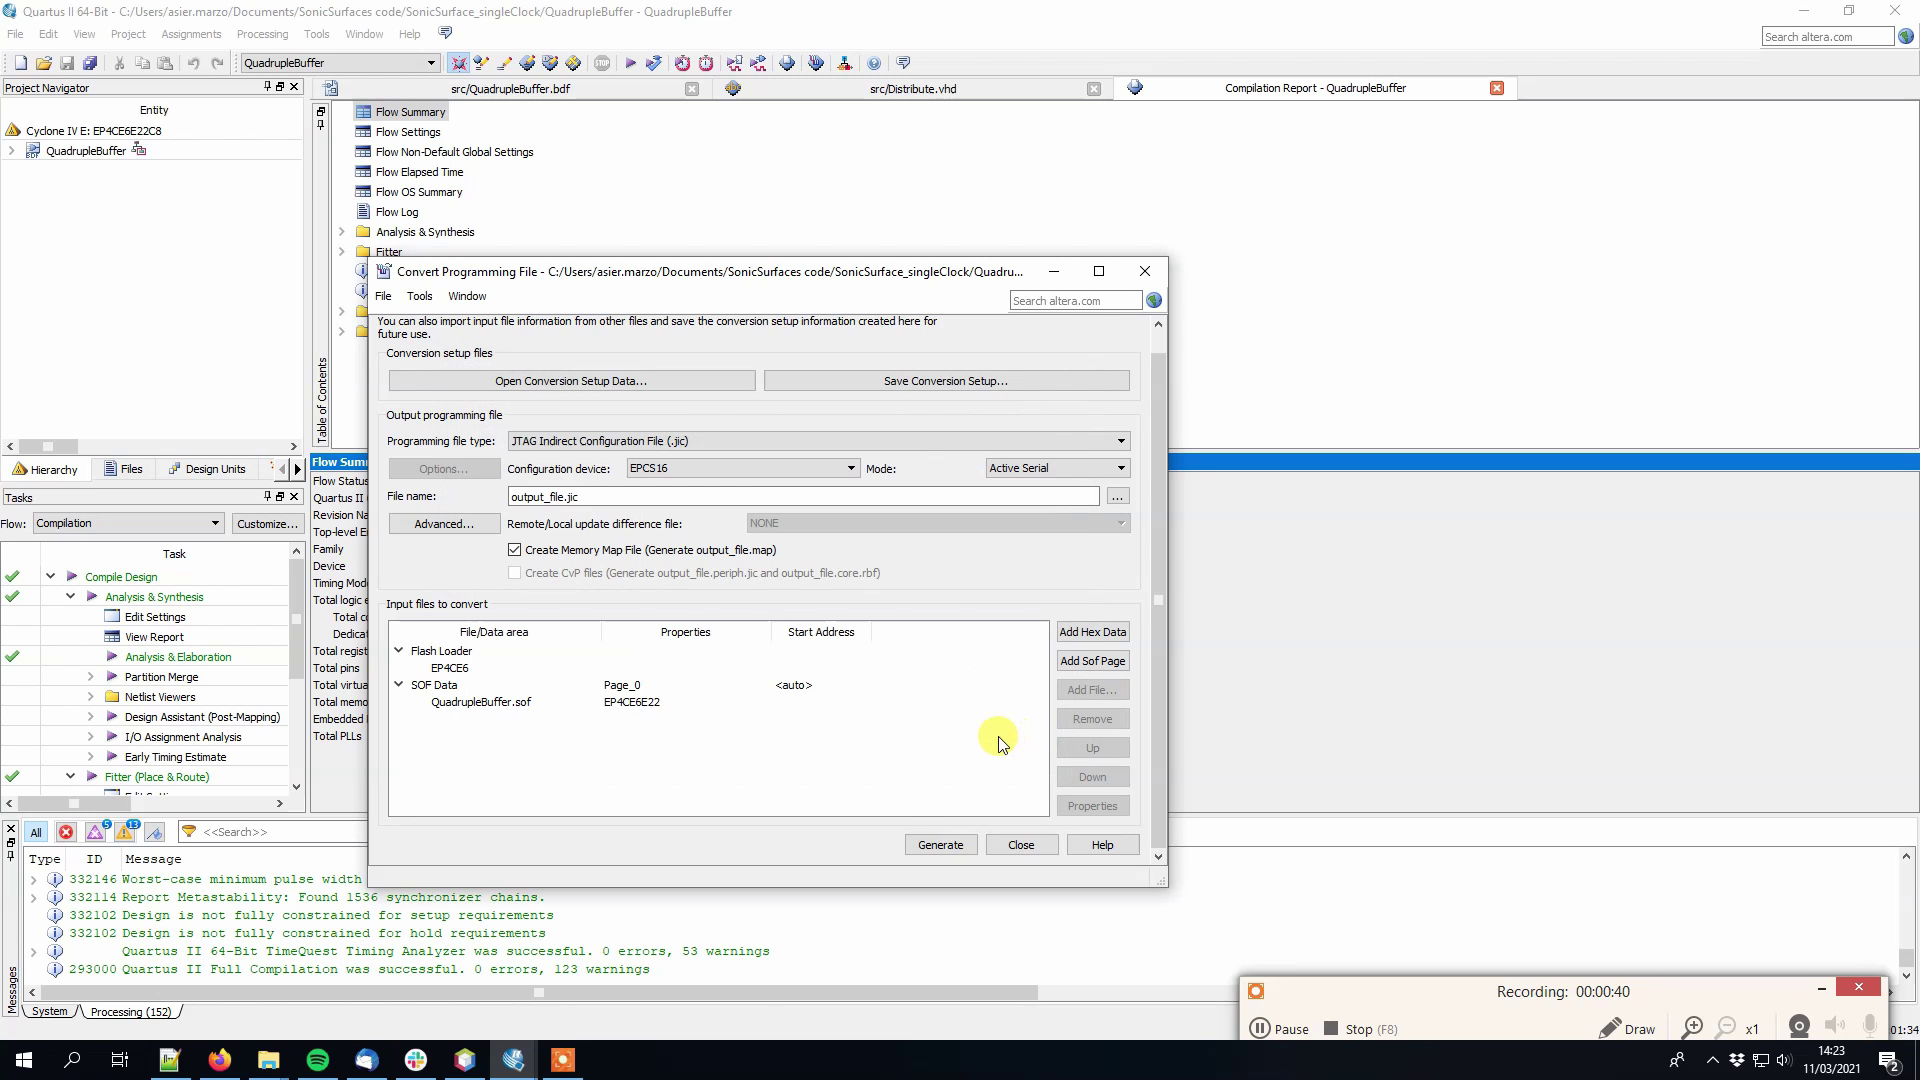Expand the Flash Loader tree item
This screenshot has height=1080, width=1920.
pyautogui.click(x=398, y=650)
